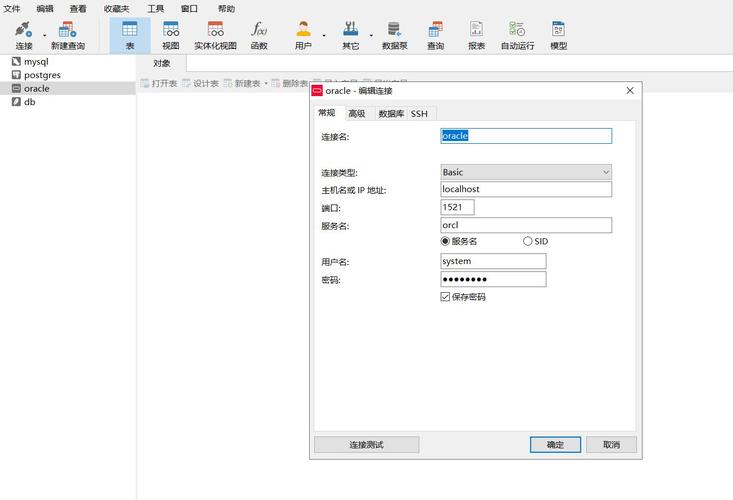Click the 报表 (Report) toolbar icon
Image resolution: width=733 pixels, height=500 pixels.
coord(476,35)
